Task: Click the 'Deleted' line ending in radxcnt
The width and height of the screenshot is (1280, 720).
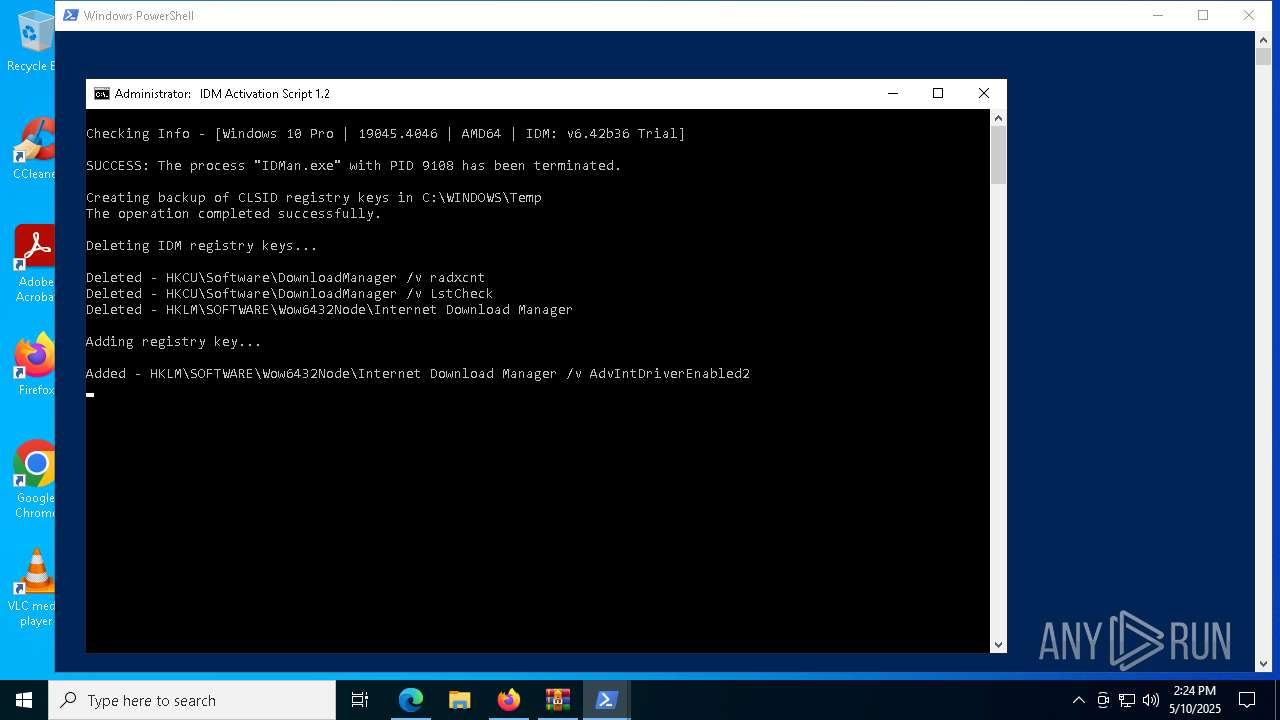Action: (286, 278)
